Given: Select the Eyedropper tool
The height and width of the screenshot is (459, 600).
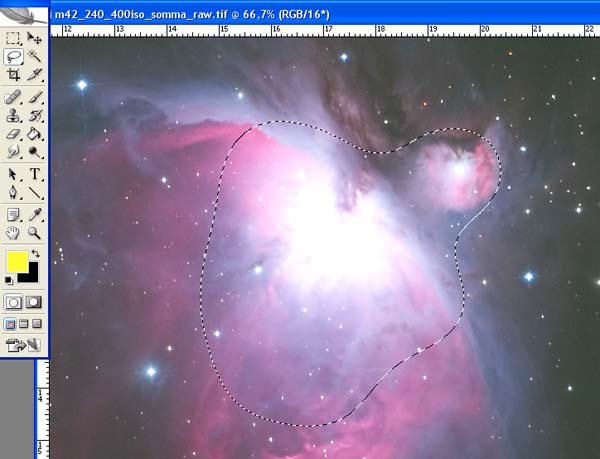Looking at the screenshot, I should pyautogui.click(x=34, y=215).
